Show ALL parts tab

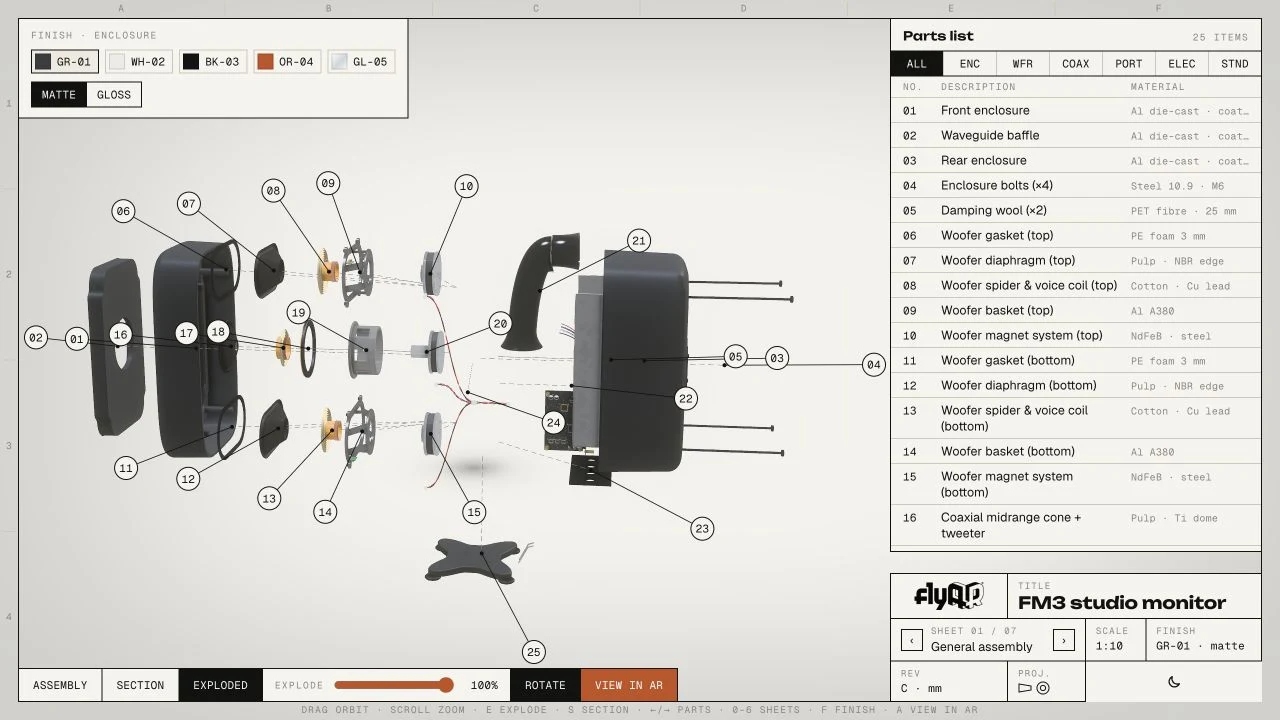917,64
